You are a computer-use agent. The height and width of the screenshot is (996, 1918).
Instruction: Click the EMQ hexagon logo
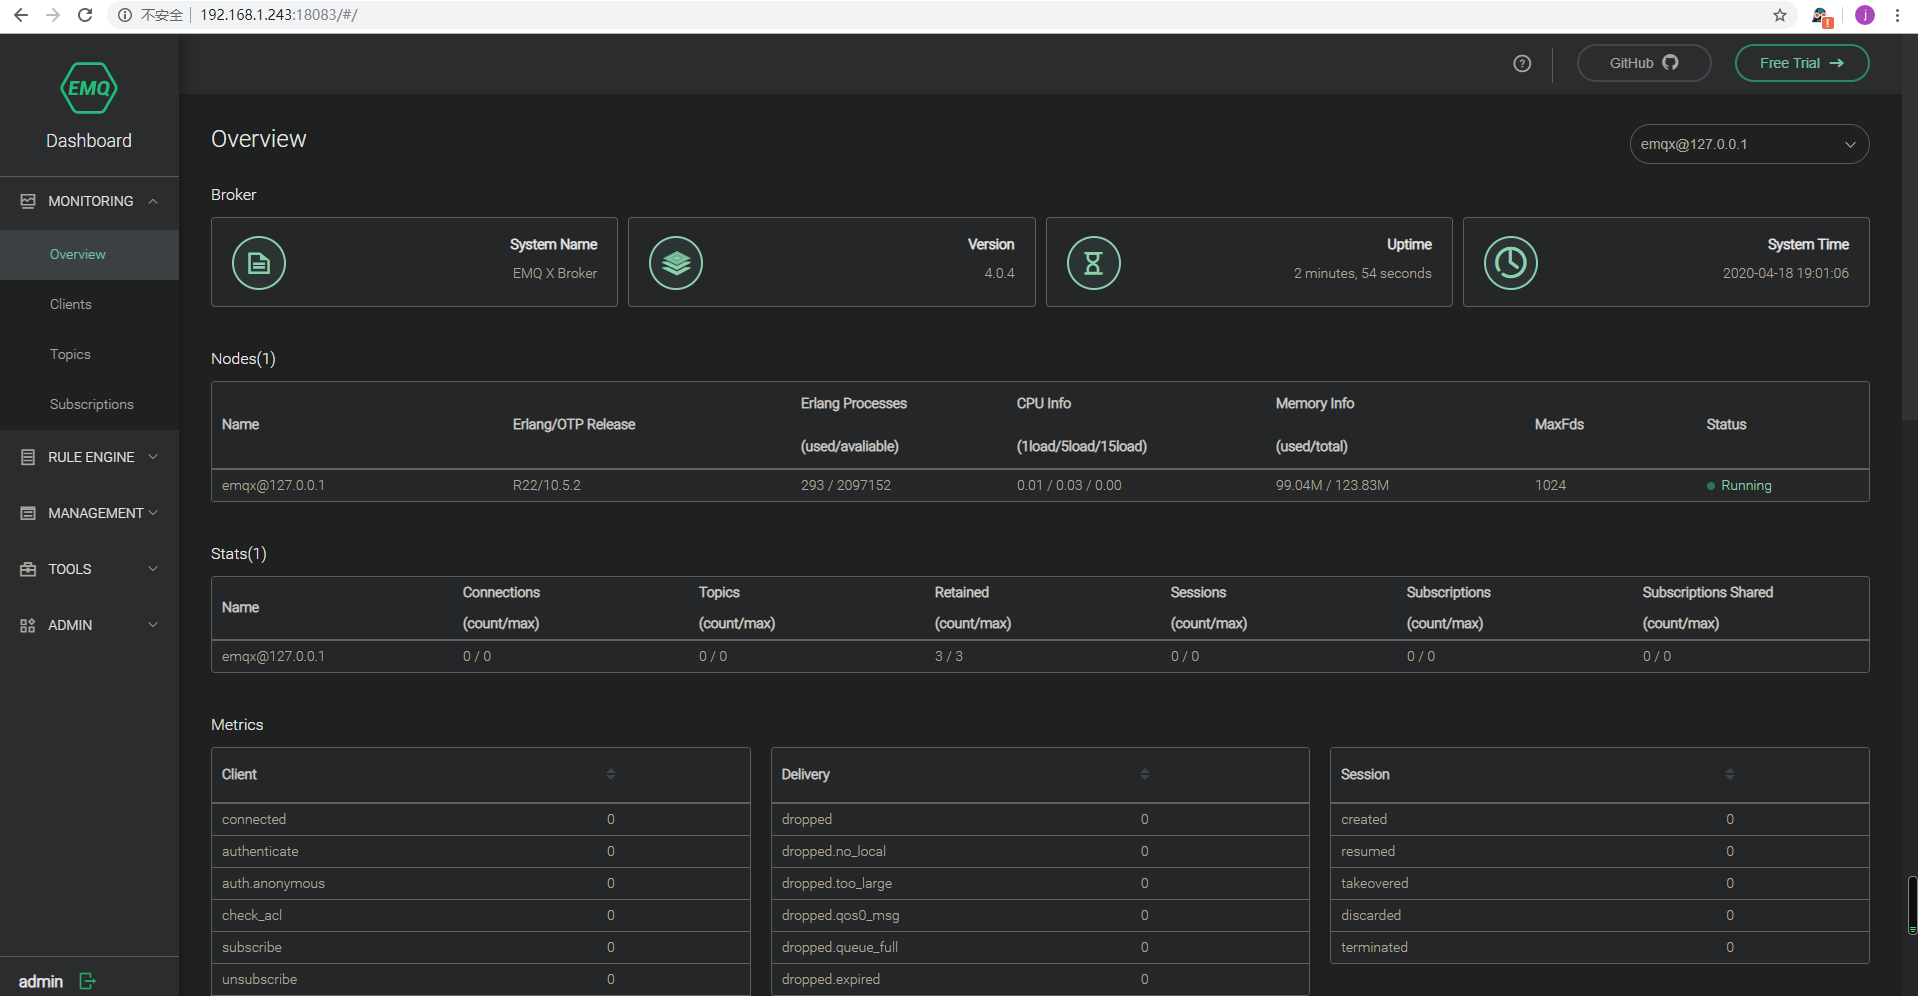pos(89,88)
